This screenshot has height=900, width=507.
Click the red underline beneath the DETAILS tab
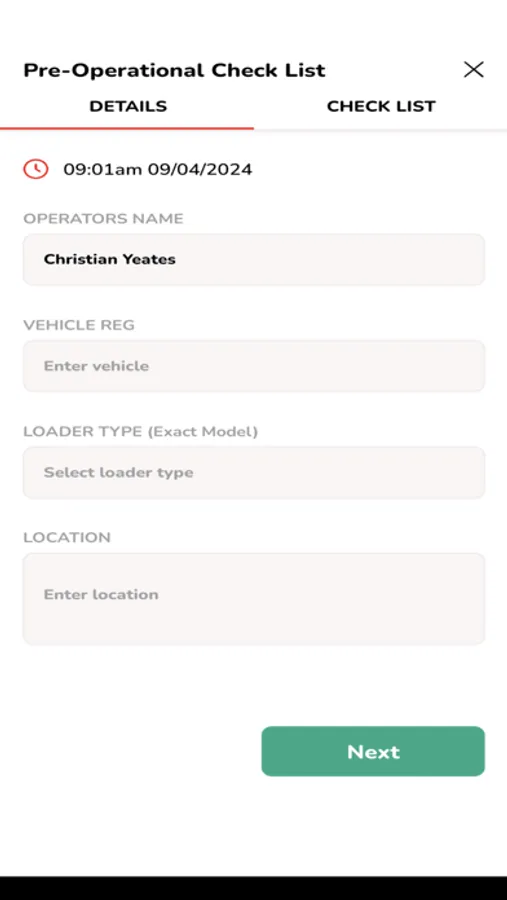click(x=127, y=129)
